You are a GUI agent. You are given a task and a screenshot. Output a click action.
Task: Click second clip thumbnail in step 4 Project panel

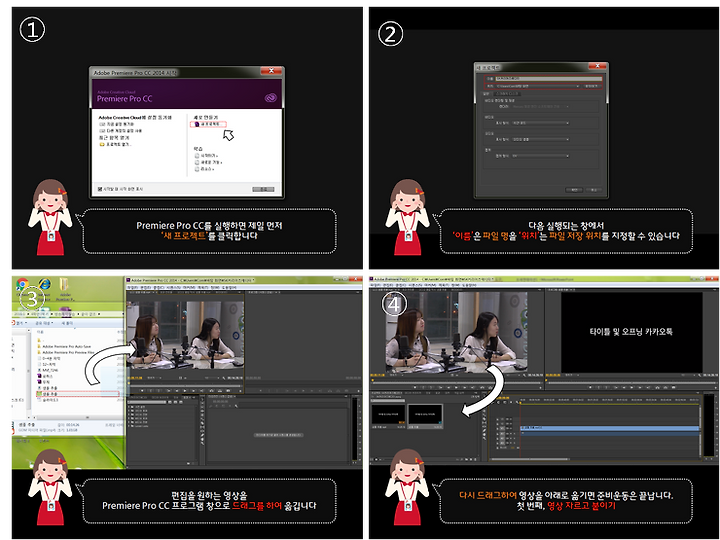(425, 414)
